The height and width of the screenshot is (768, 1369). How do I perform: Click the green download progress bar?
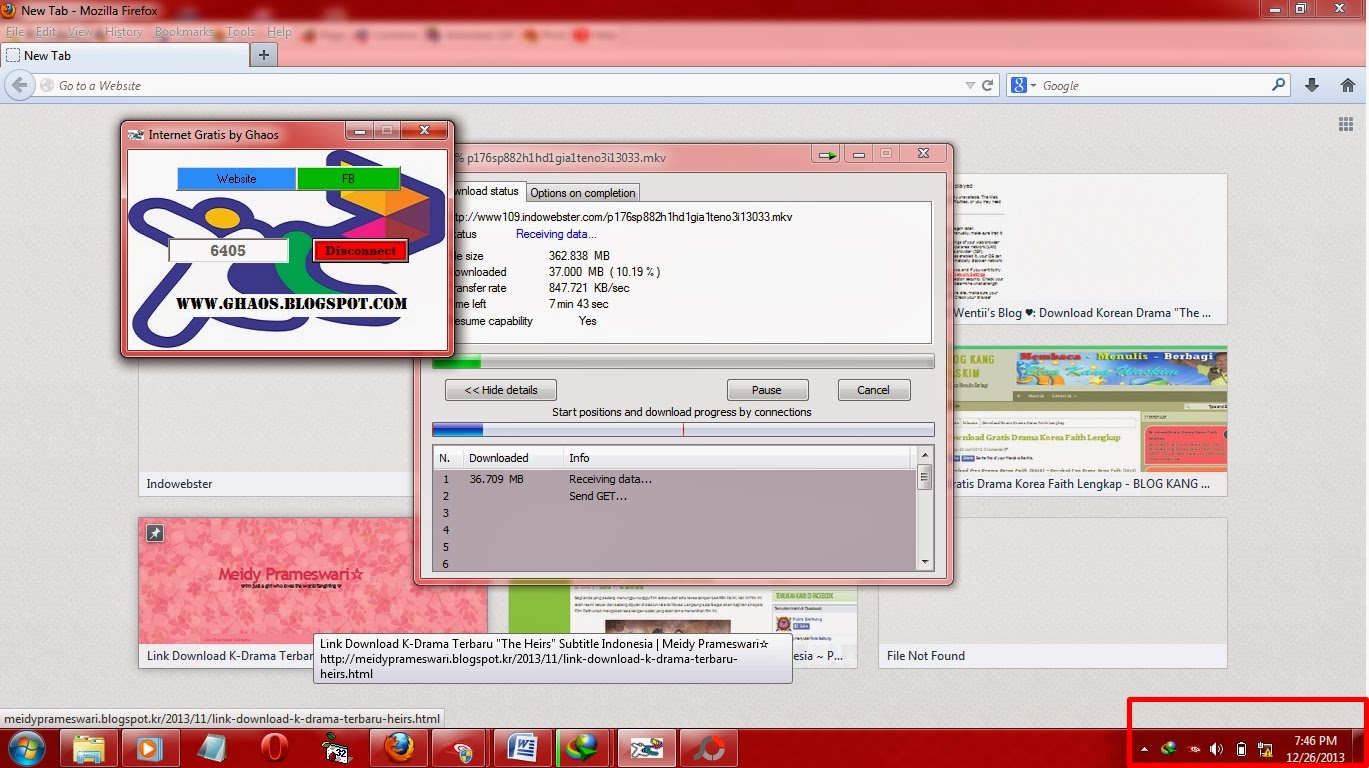(683, 362)
